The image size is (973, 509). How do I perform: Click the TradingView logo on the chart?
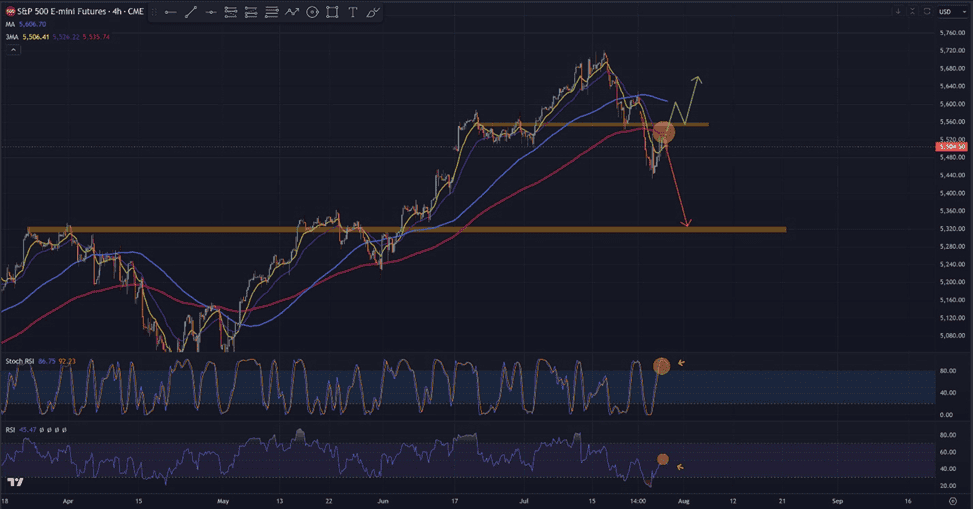click(x=15, y=482)
